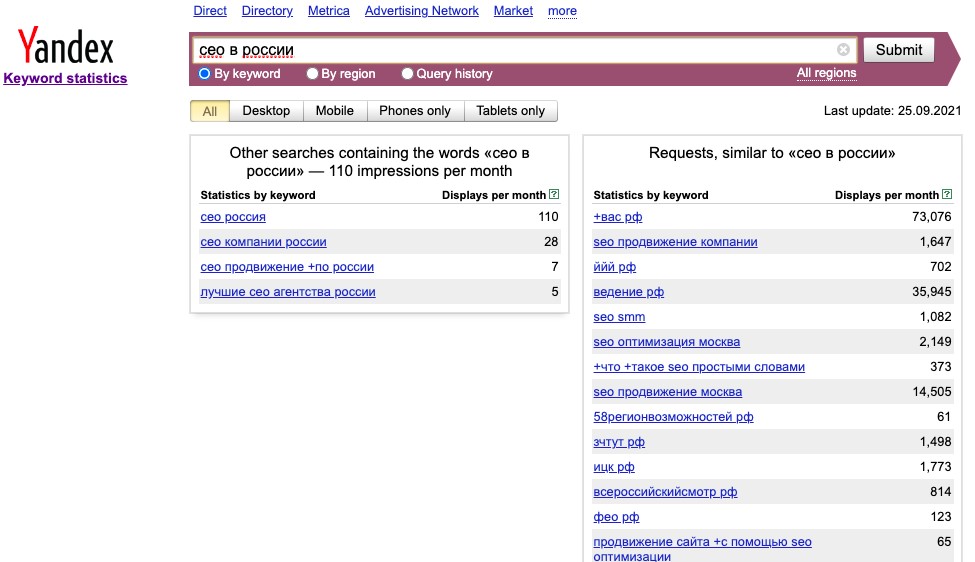Click the 28 displays value for сео компании россии
Image resolution: width=975 pixels, height=562 pixels.
551,242
